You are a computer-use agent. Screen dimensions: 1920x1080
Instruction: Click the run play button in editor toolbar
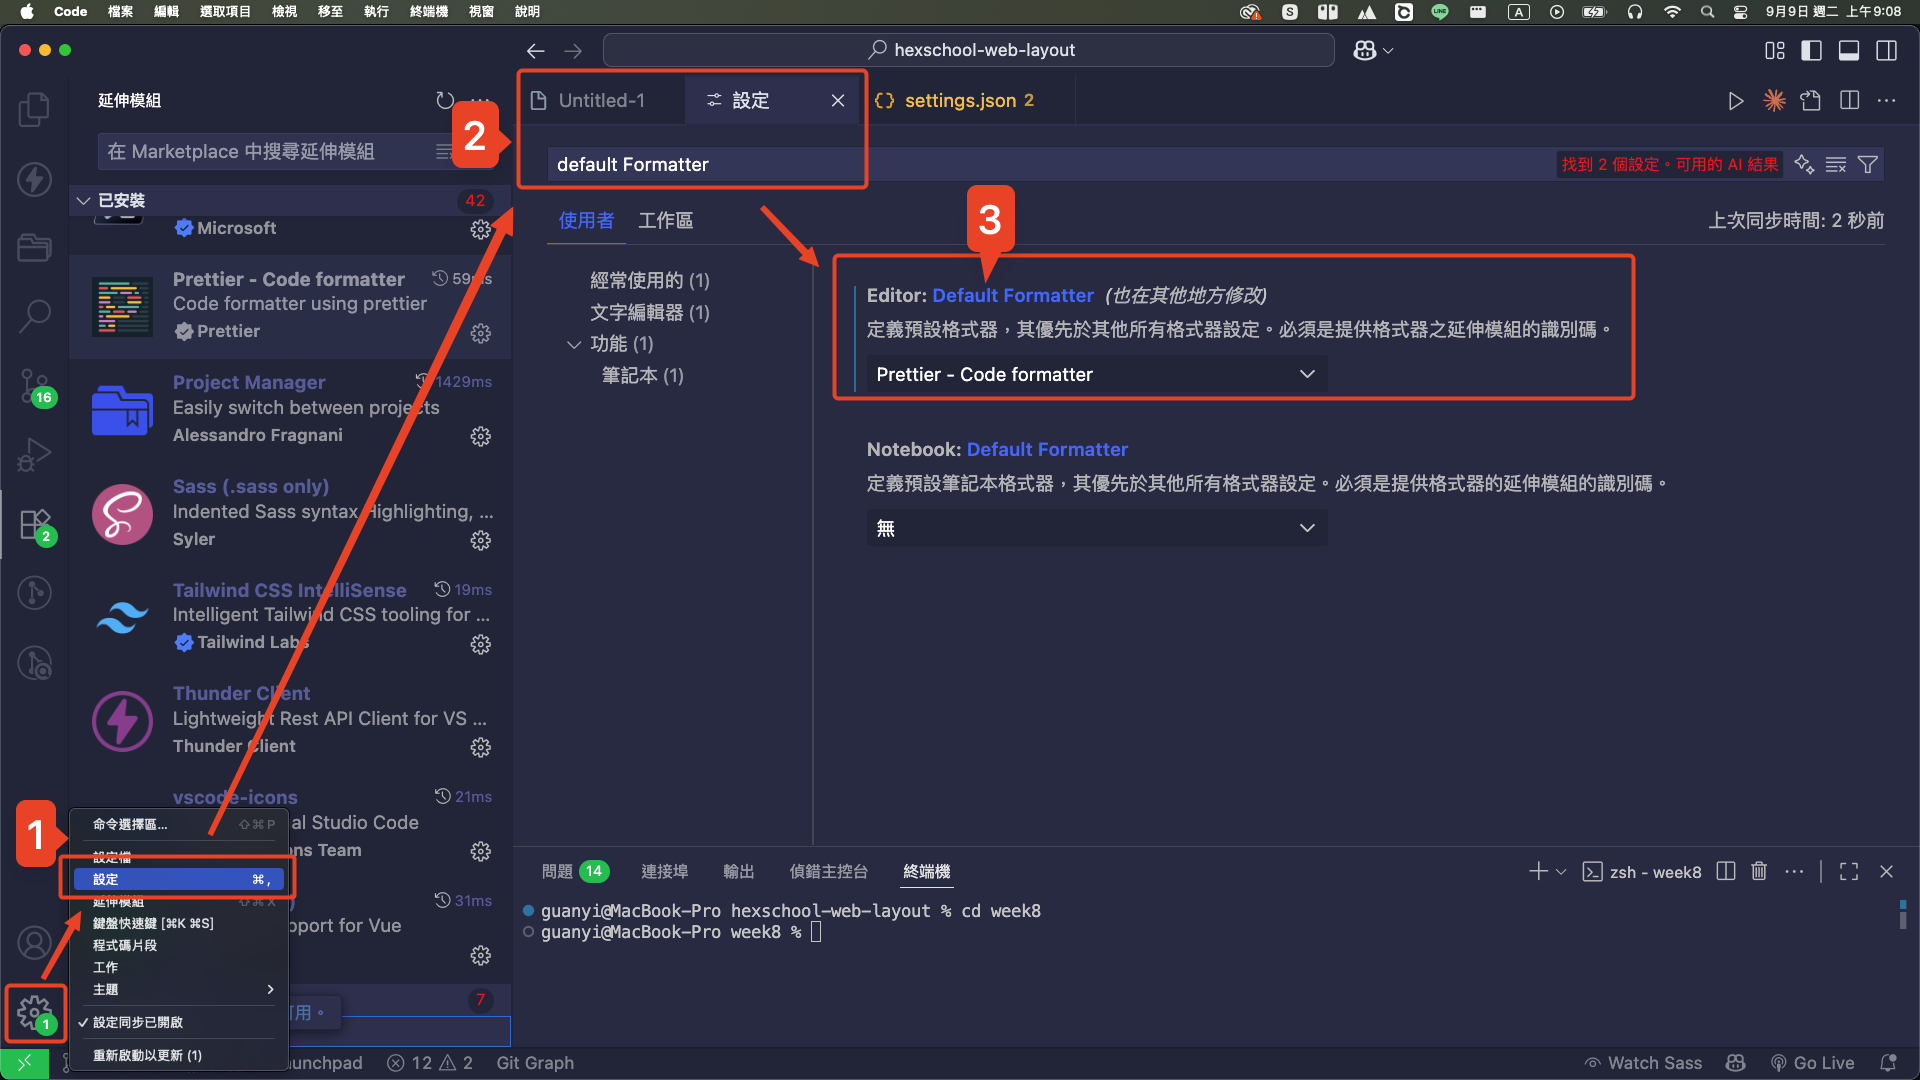pyautogui.click(x=1736, y=100)
